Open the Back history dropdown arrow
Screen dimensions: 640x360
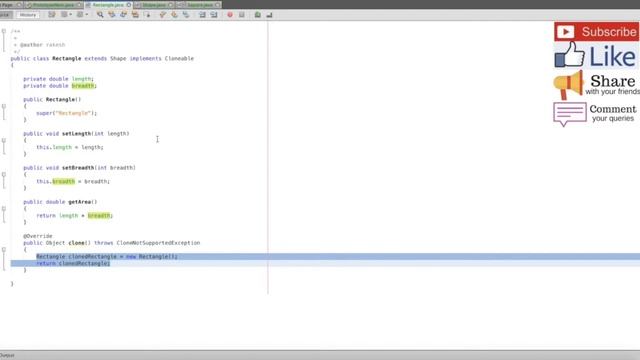71,15
